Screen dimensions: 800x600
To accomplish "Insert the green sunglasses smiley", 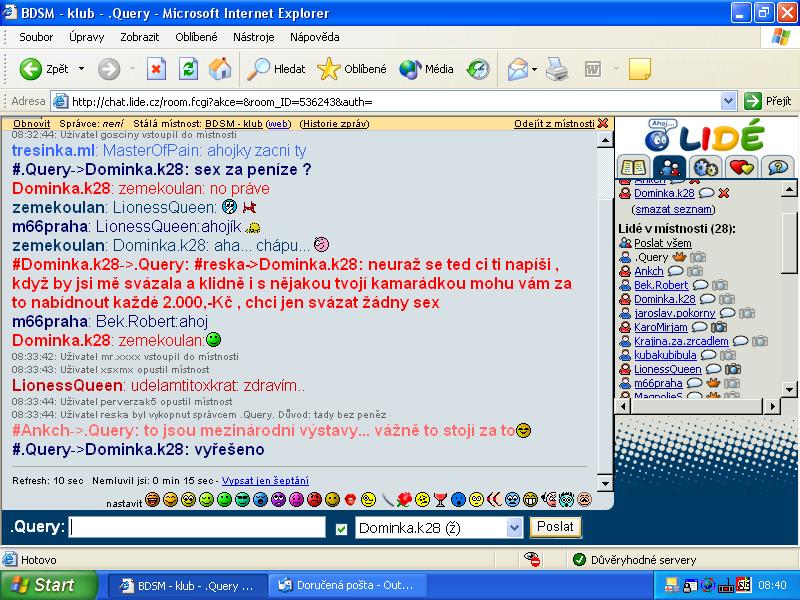I will (x=242, y=499).
